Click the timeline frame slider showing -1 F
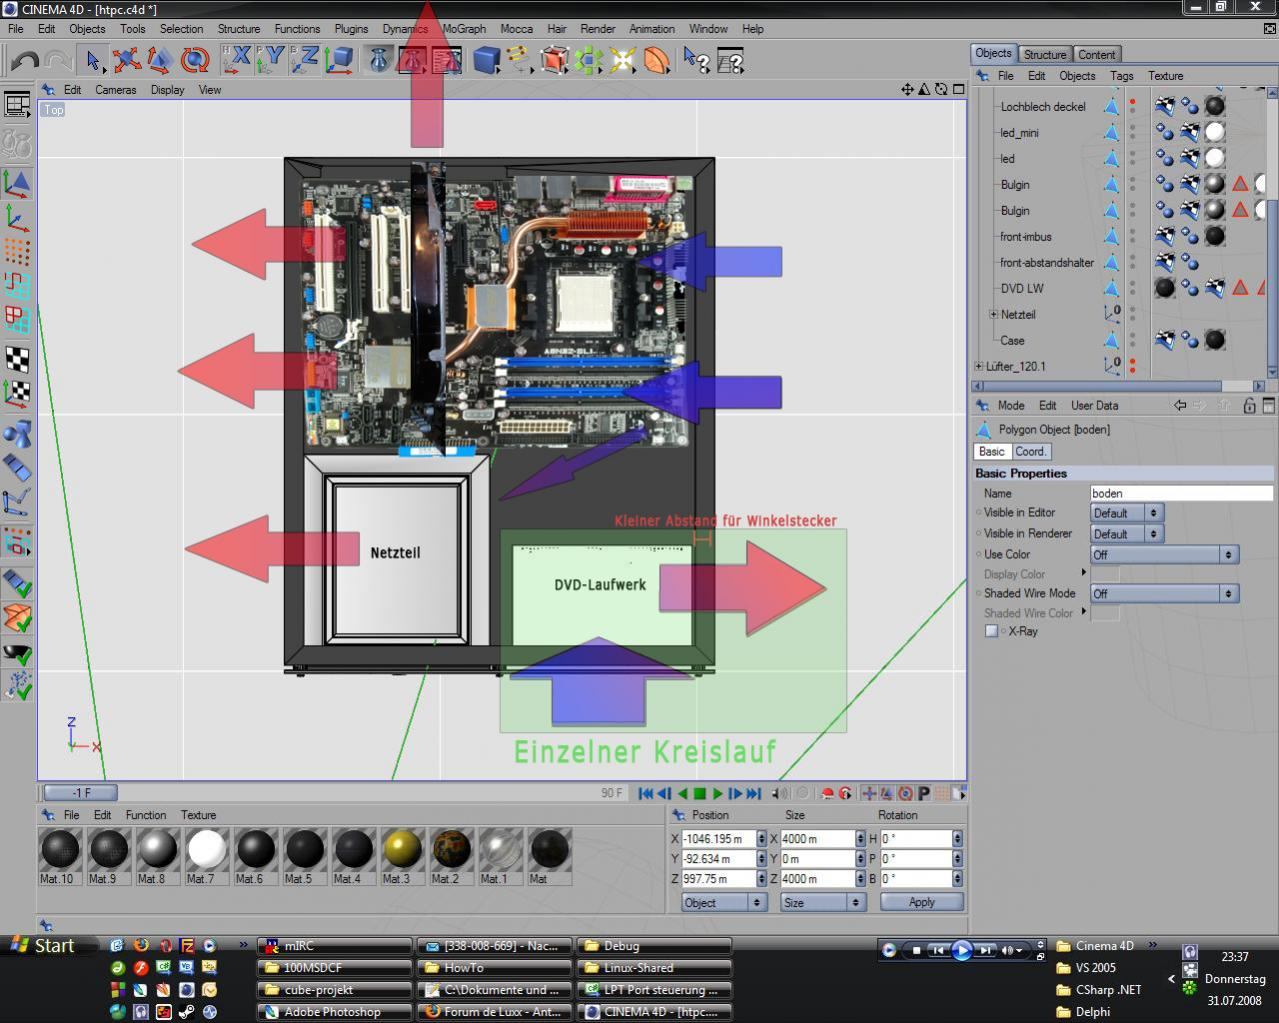Image resolution: width=1279 pixels, height=1023 pixels. (x=81, y=793)
